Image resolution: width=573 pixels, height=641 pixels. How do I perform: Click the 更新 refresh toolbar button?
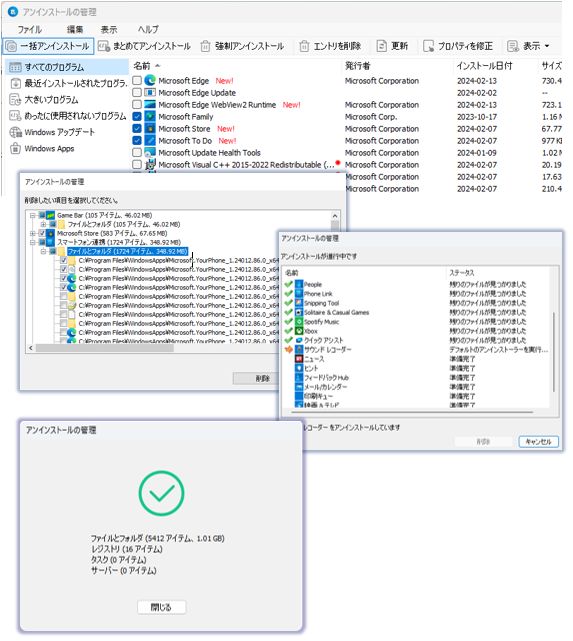pyautogui.click(x=392, y=46)
